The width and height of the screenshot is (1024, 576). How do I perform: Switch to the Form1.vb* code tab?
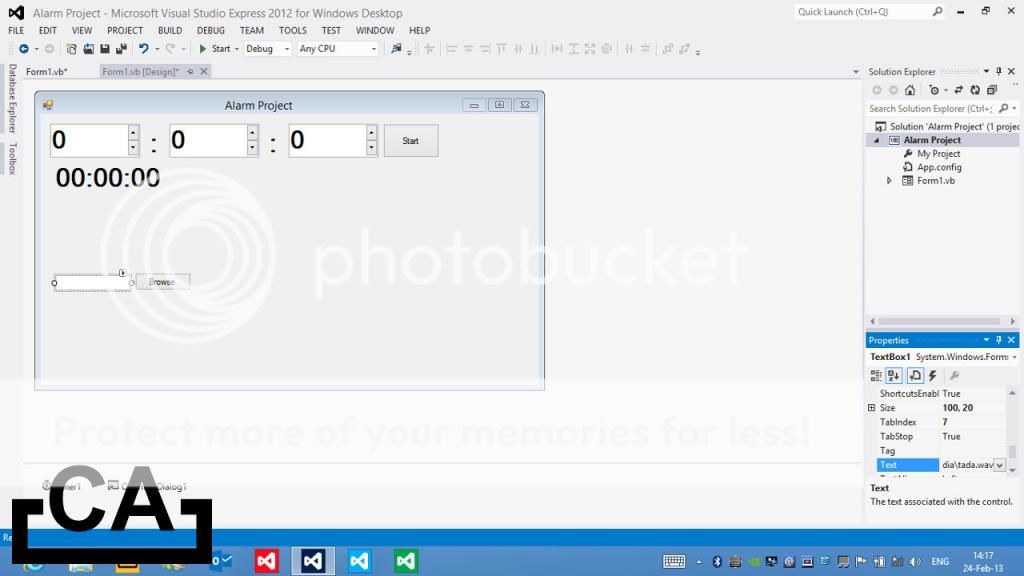tap(46, 72)
